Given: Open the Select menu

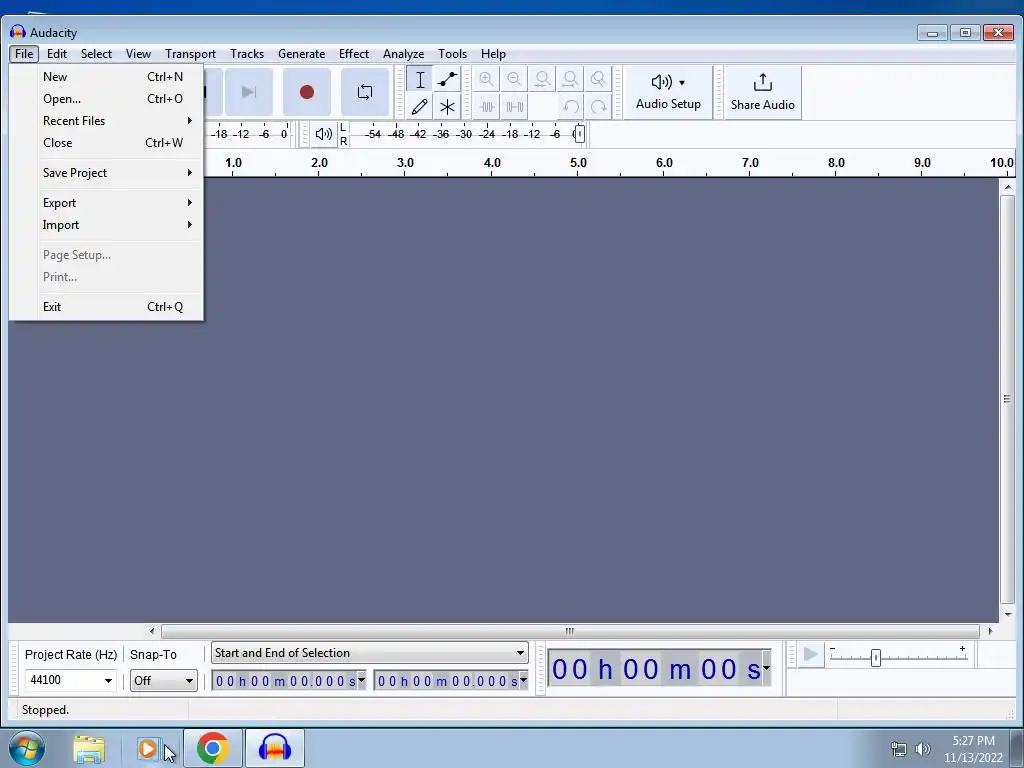Looking at the screenshot, I should coord(96,54).
